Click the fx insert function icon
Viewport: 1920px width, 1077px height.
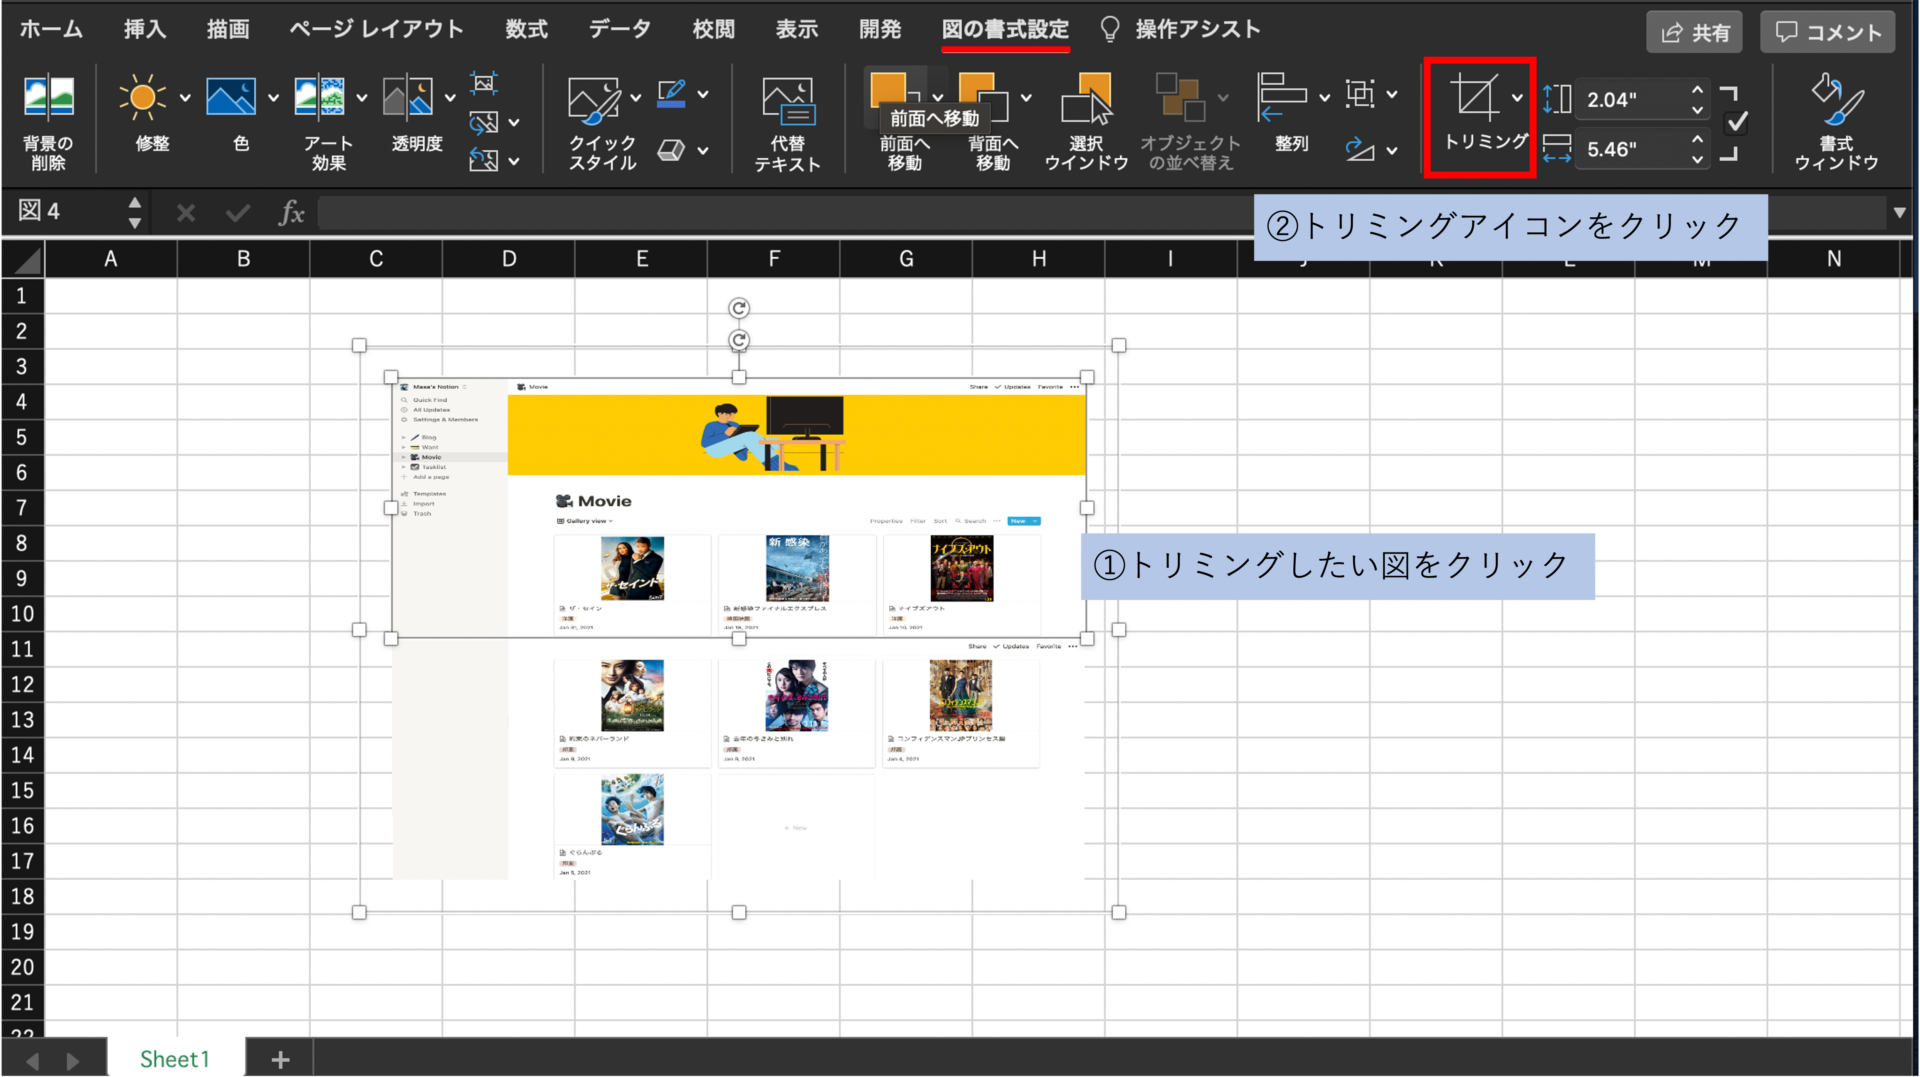(x=291, y=212)
